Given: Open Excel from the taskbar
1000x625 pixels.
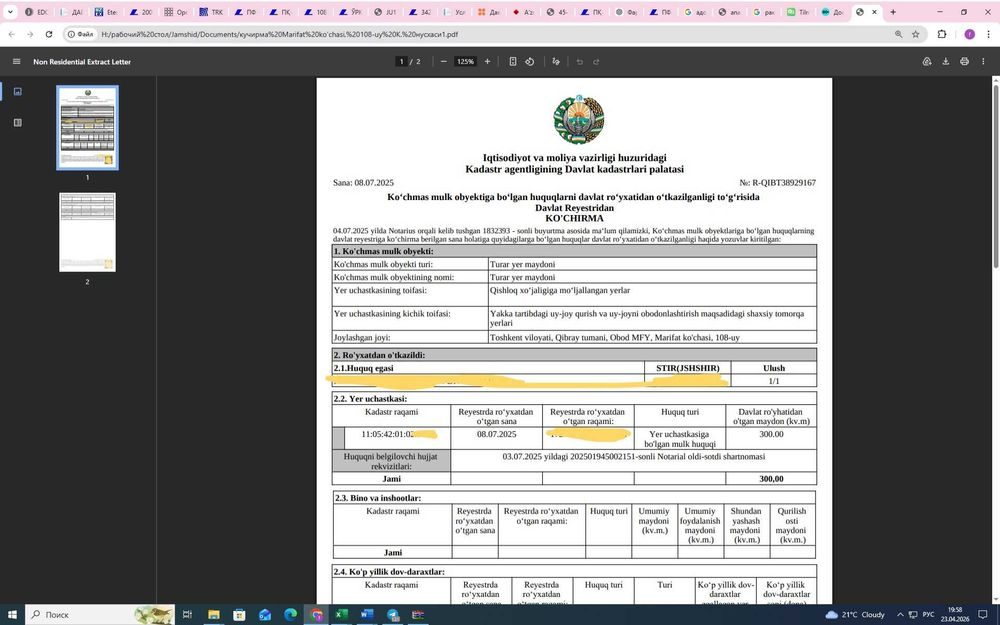Looking at the screenshot, I should pos(341,615).
